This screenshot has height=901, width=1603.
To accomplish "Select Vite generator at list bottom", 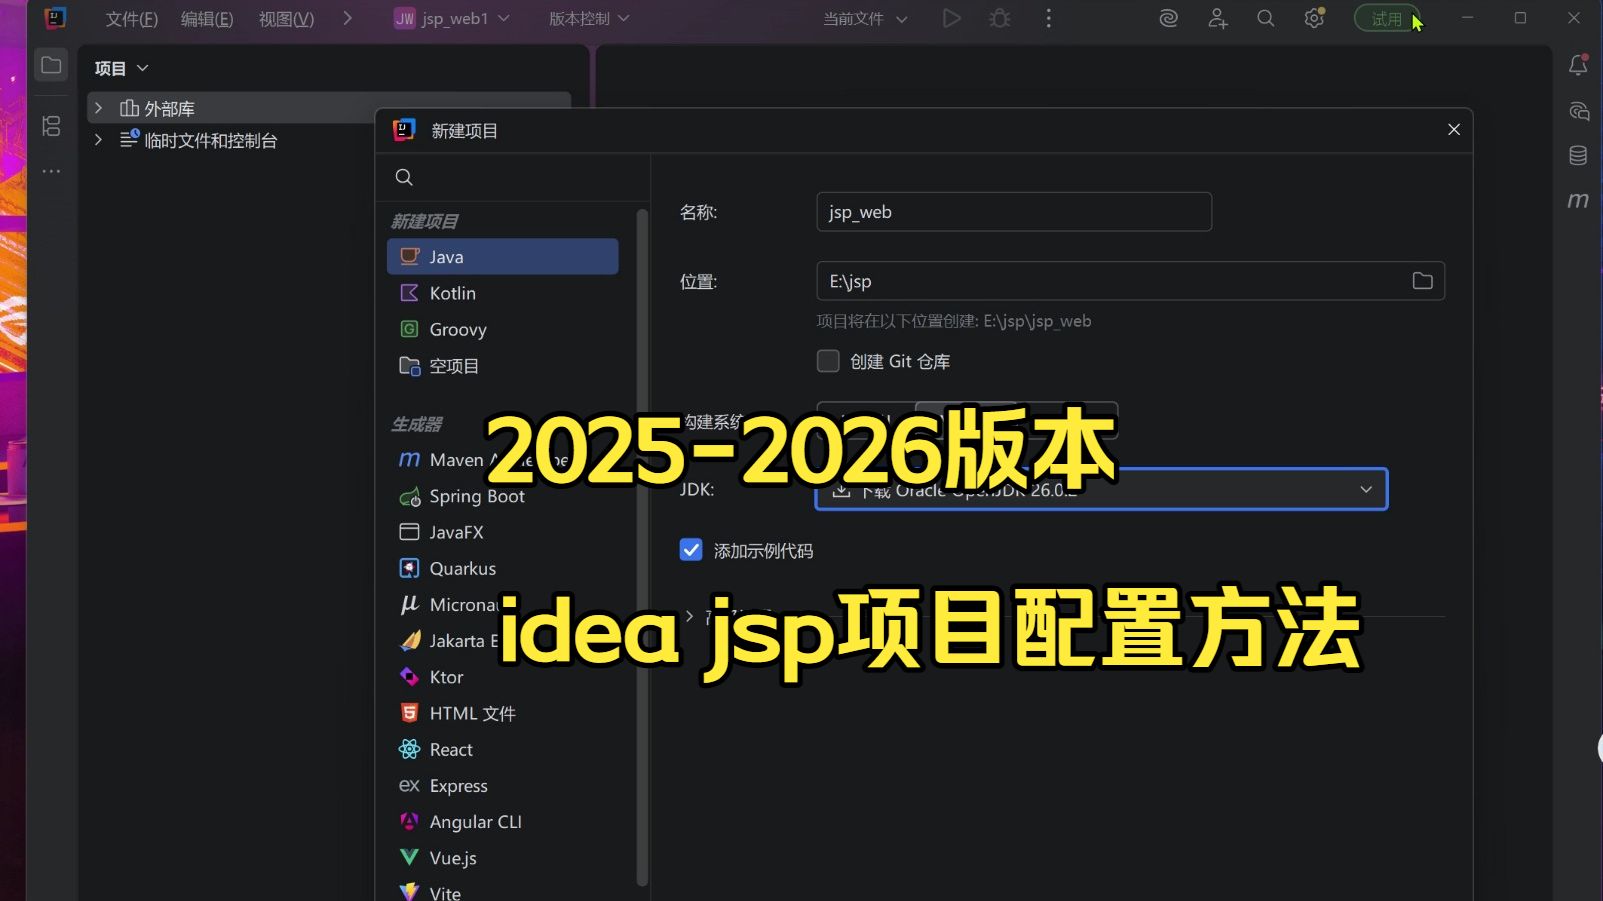I will 502,891.
